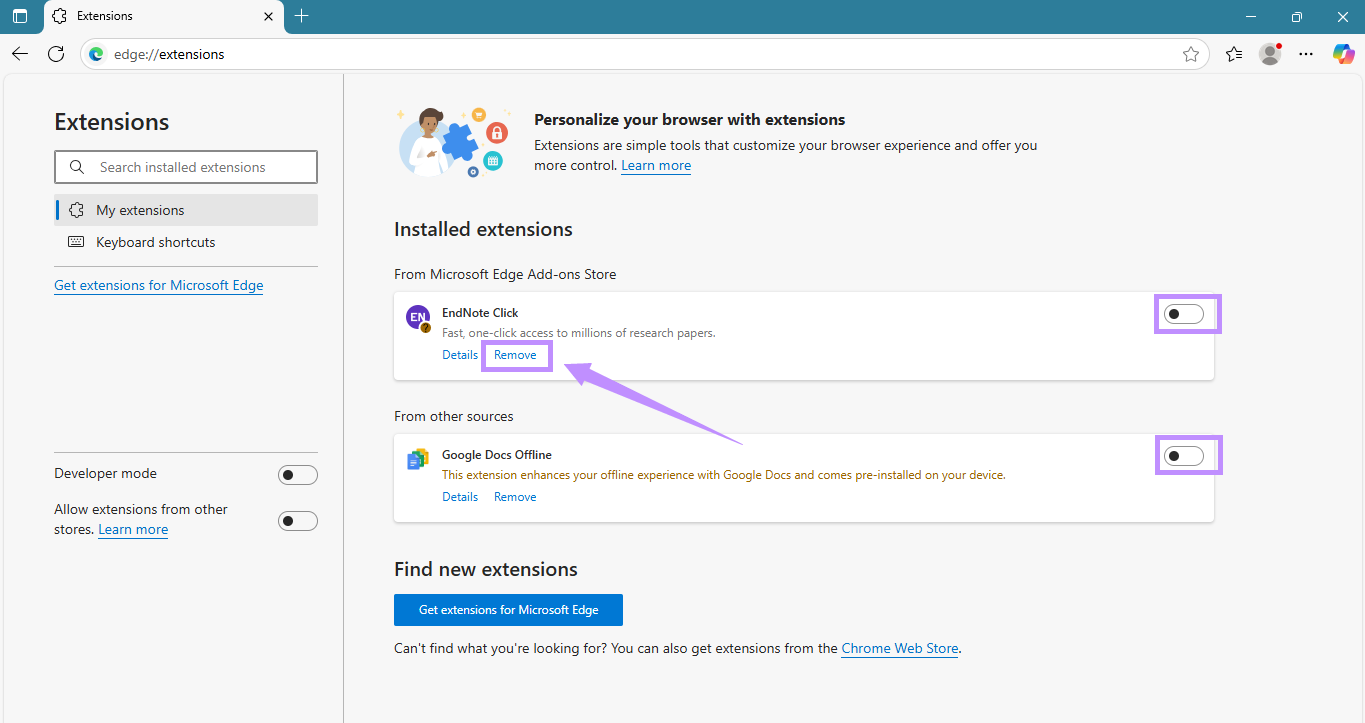Open Settings and more ellipsis menu
The height and width of the screenshot is (723, 1365).
click(1306, 54)
